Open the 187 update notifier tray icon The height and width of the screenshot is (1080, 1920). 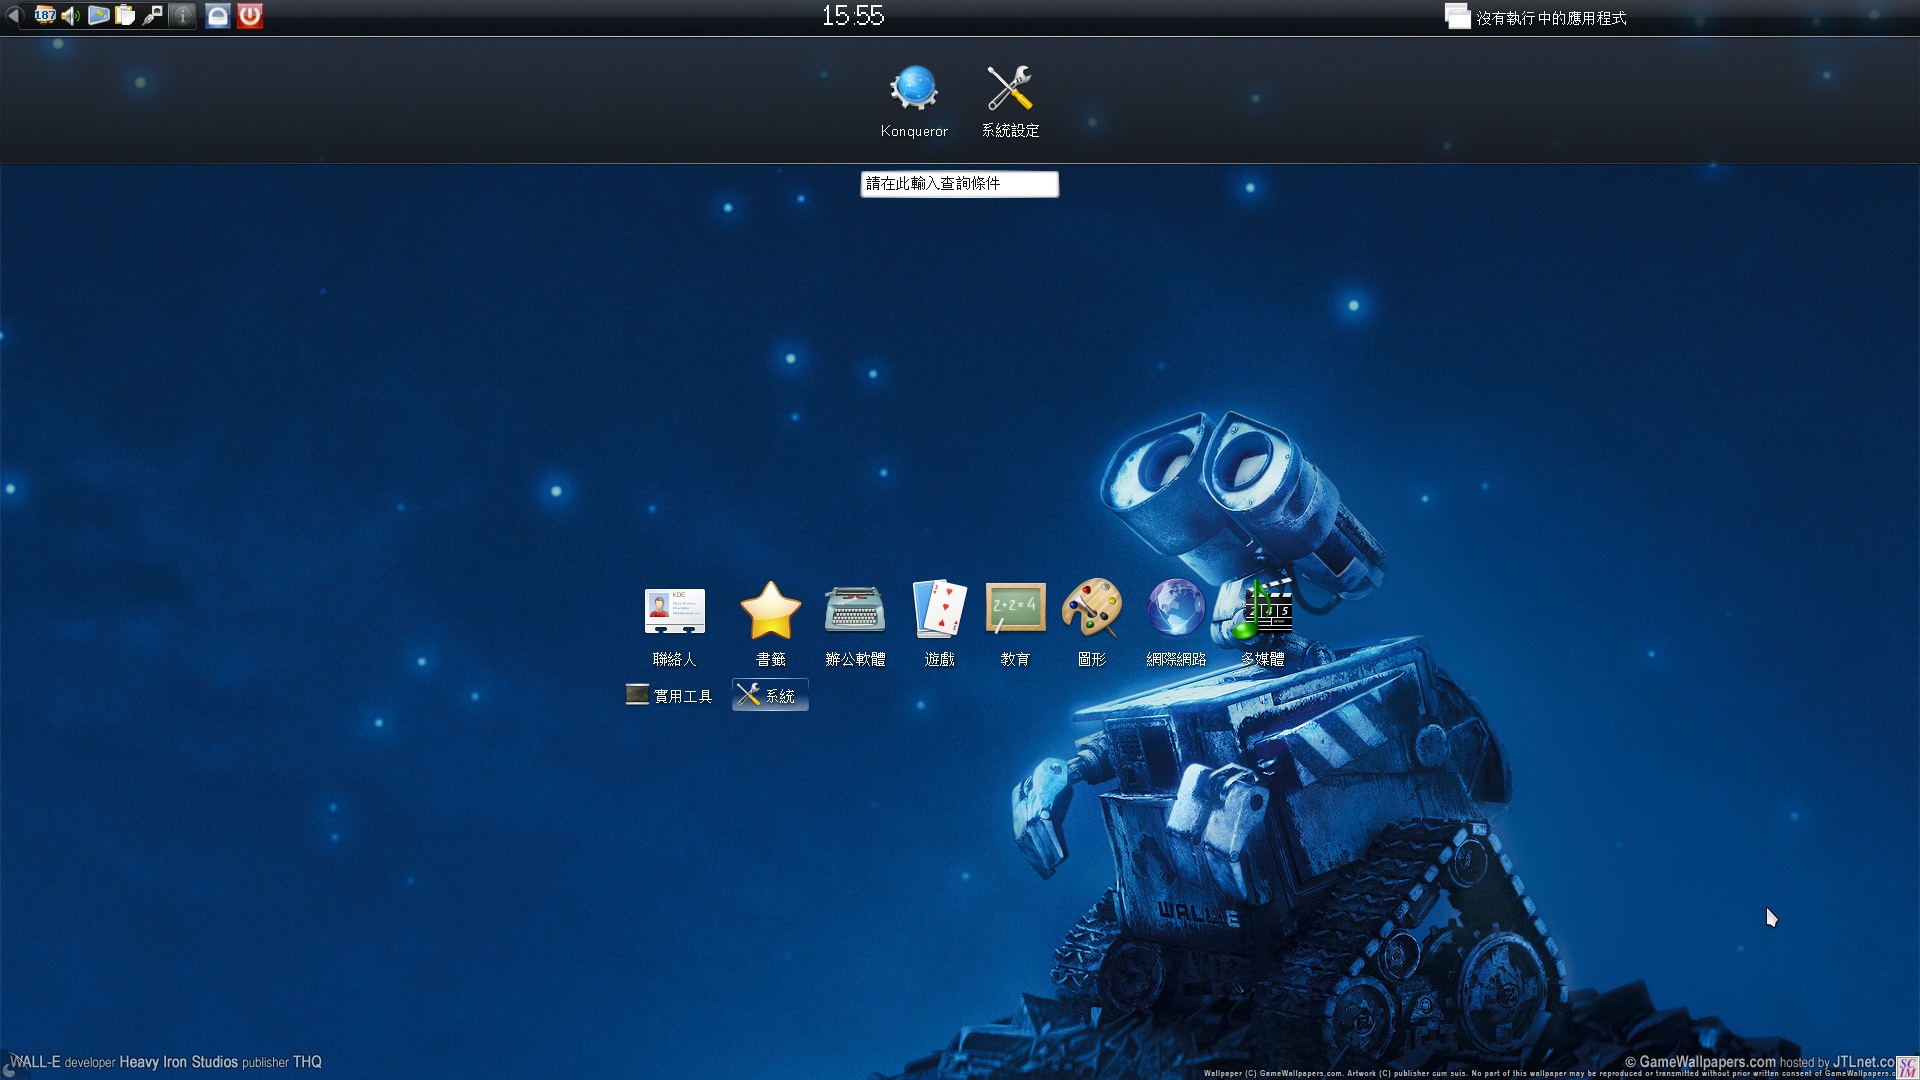(x=45, y=15)
